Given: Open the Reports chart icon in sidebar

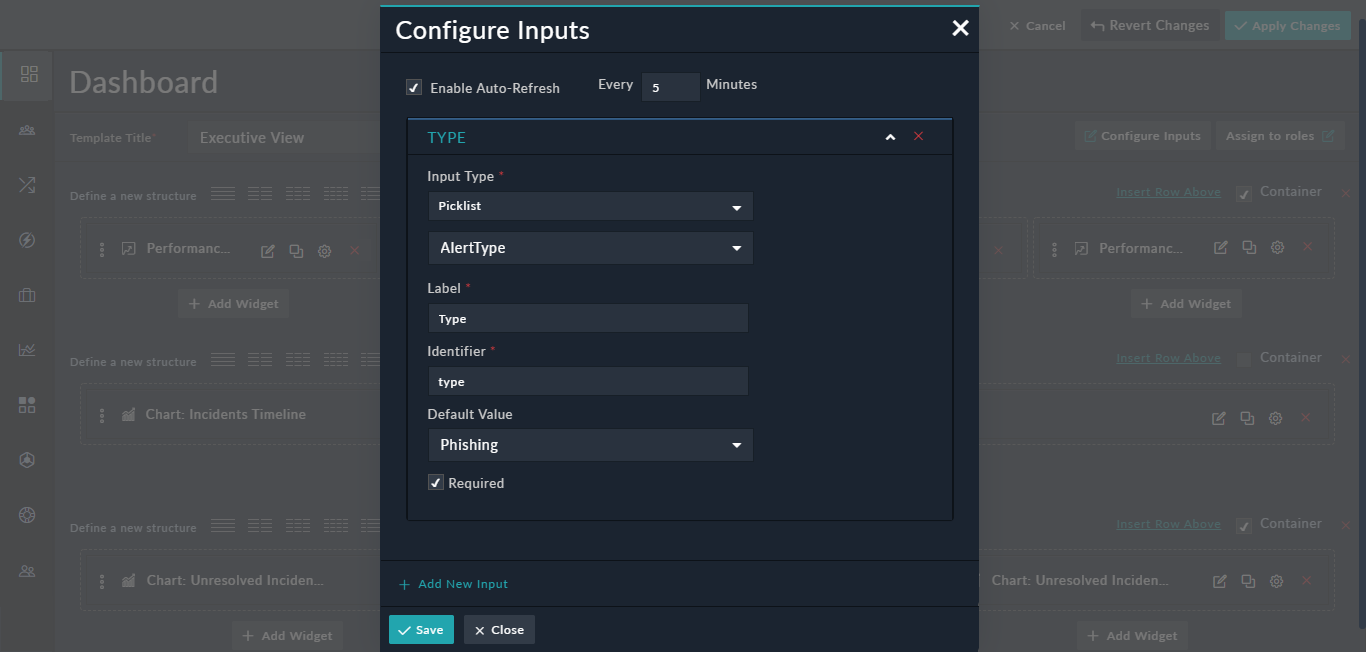Looking at the screenshot, I should pos(27,349).
